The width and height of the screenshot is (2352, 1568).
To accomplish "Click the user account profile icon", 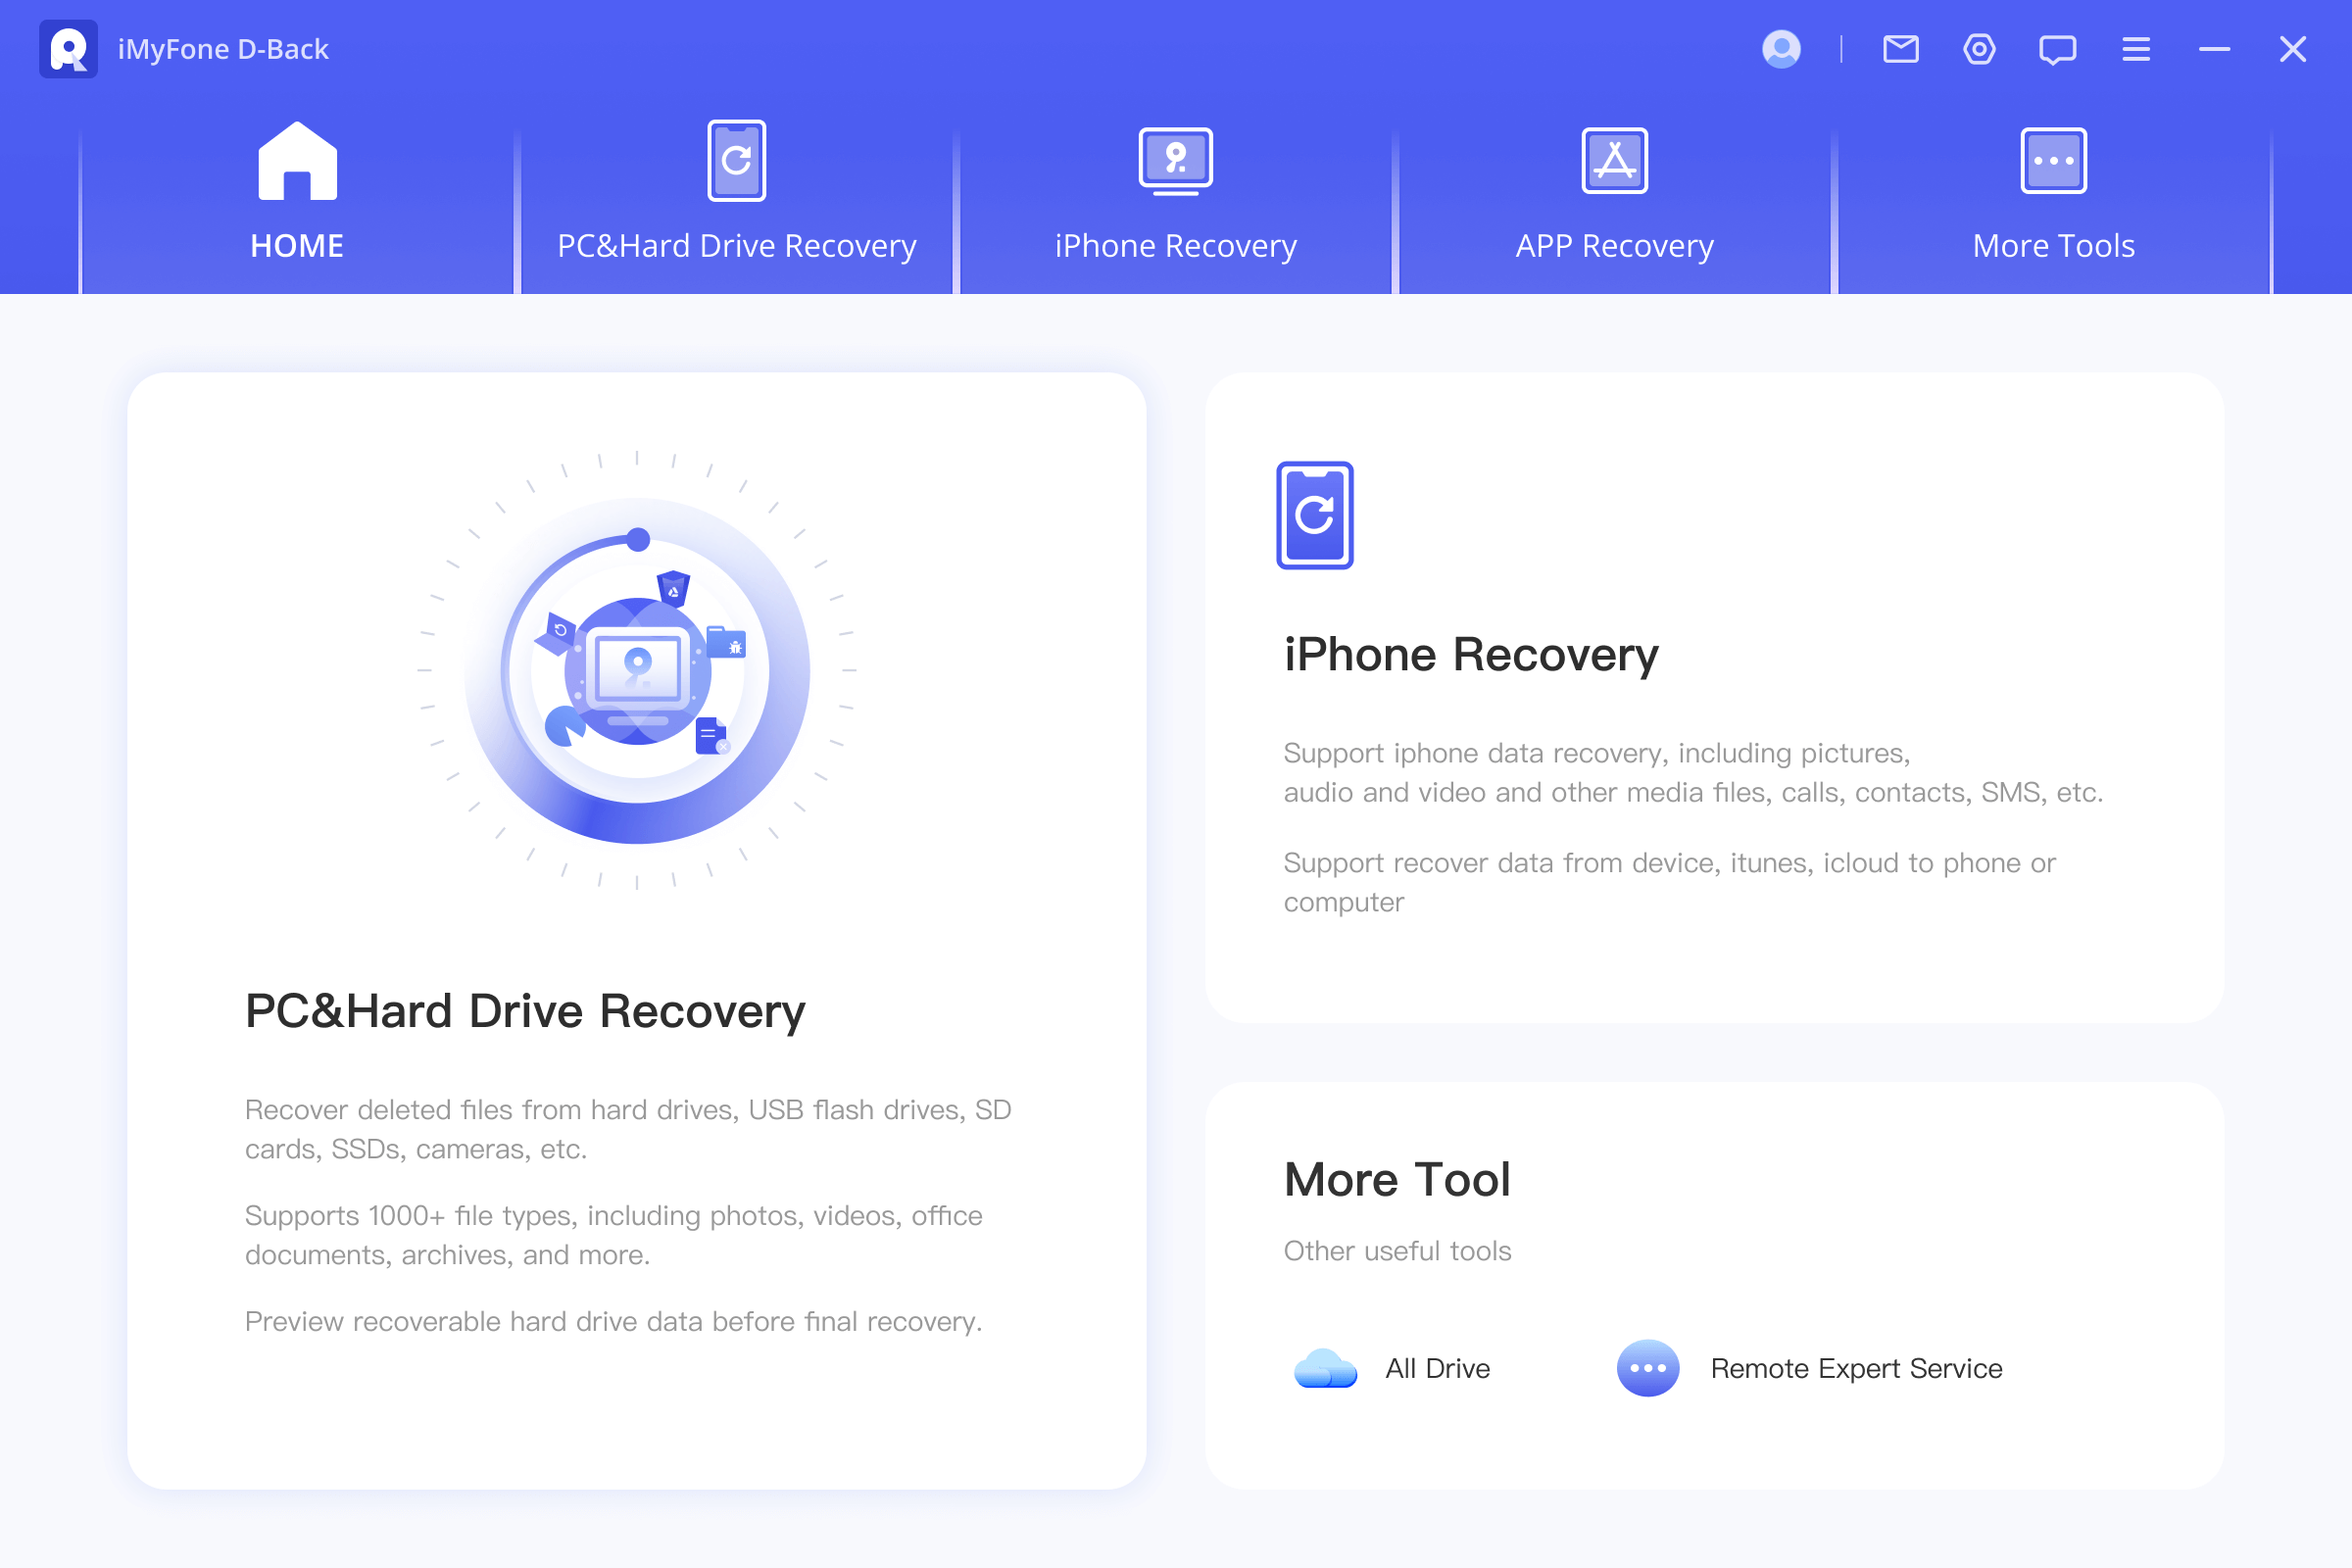I will [1782, 45].
